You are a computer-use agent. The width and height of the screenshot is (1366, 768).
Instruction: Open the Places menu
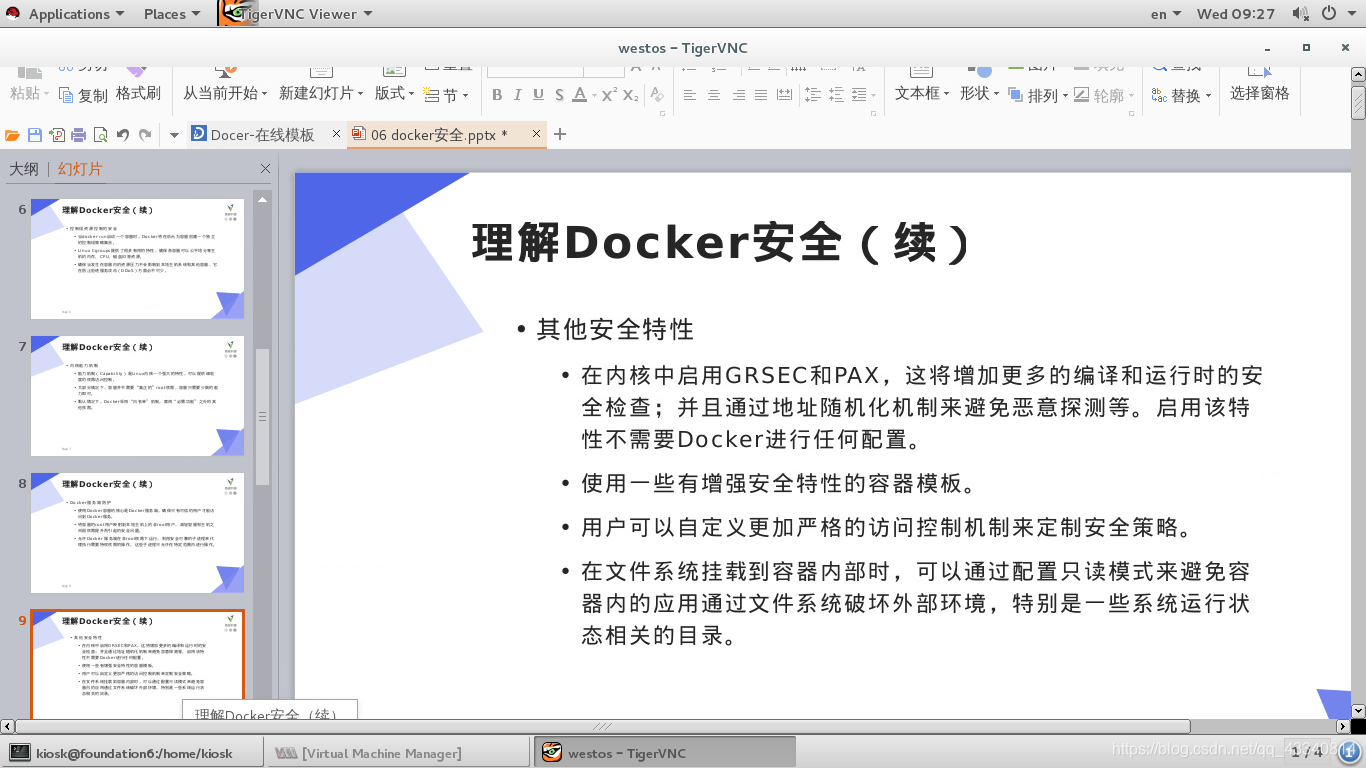172,14
